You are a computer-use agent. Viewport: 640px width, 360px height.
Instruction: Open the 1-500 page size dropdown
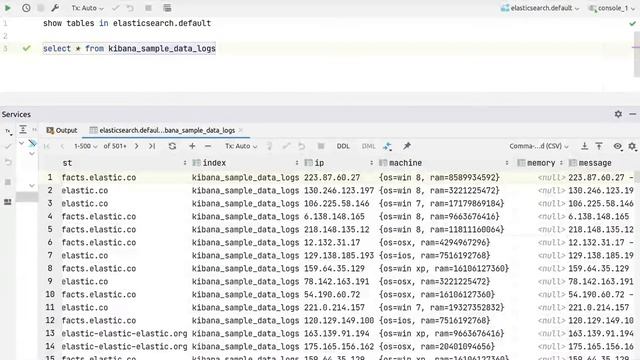tap(85, 146)
